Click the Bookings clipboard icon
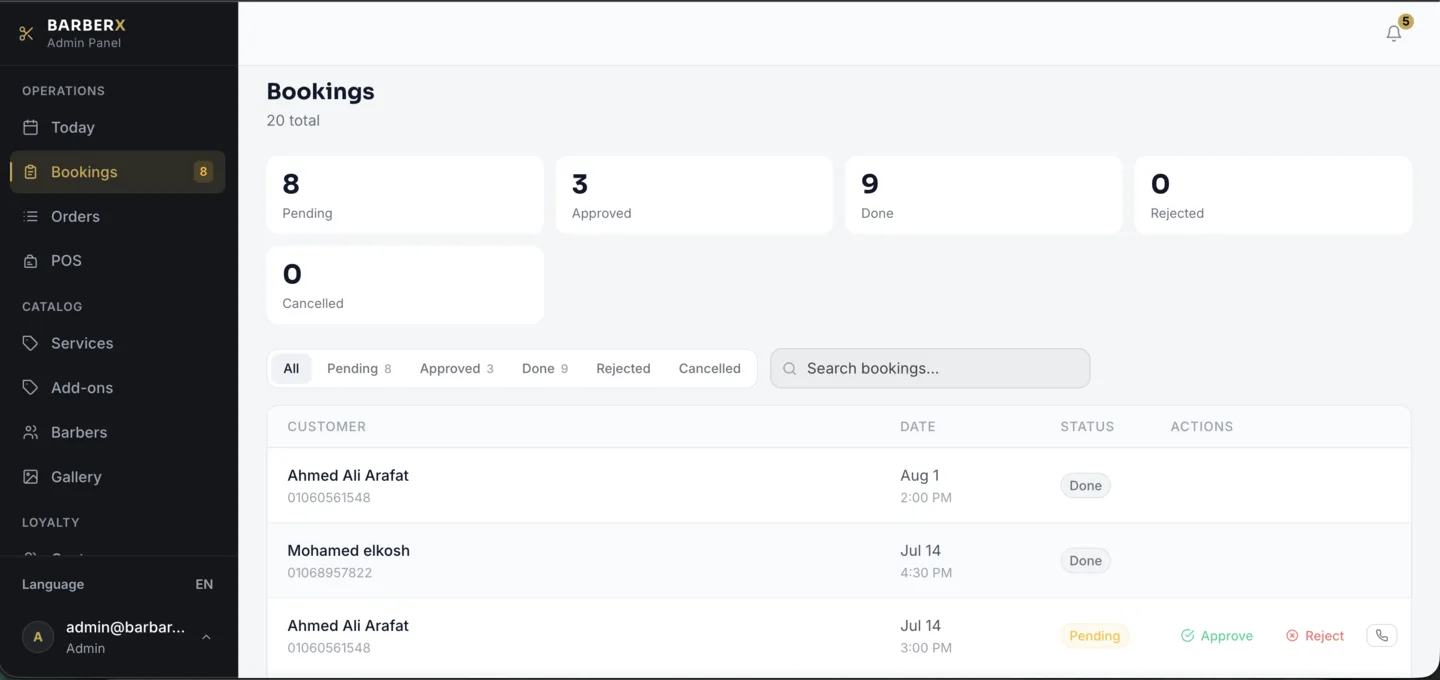 click(31, 172)
